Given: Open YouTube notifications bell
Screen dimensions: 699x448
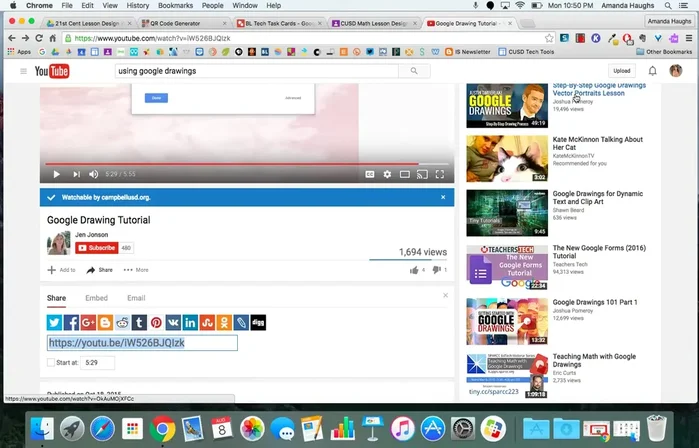Looking at the screenshot, I should coord(653,71).
